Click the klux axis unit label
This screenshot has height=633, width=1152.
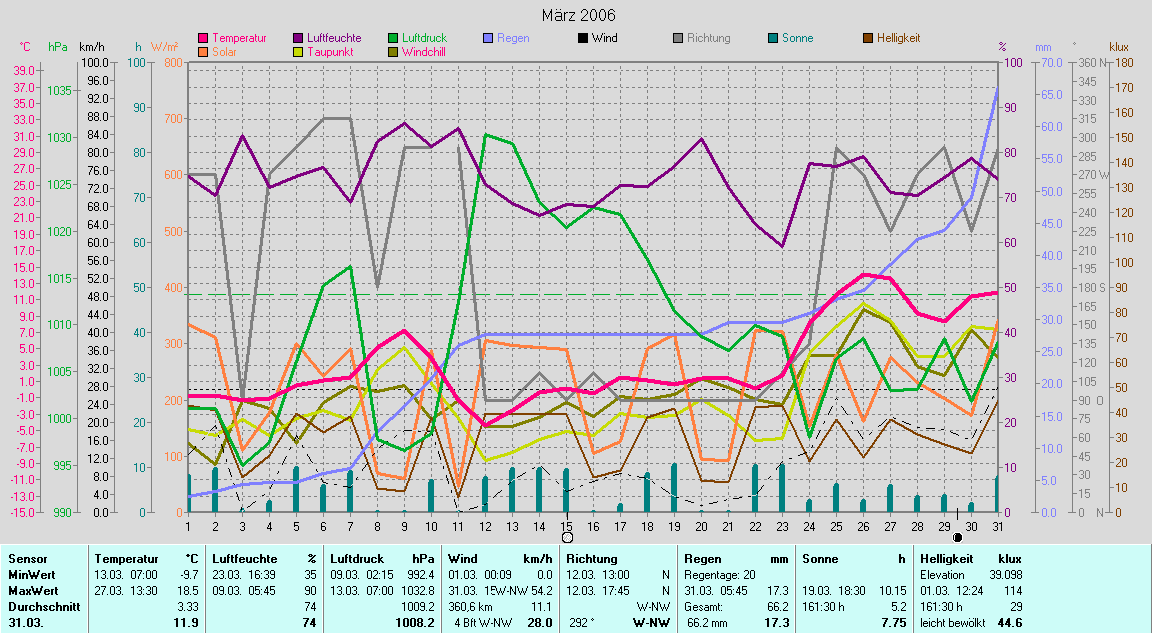pyautogui.click(x=1119, y=47)
